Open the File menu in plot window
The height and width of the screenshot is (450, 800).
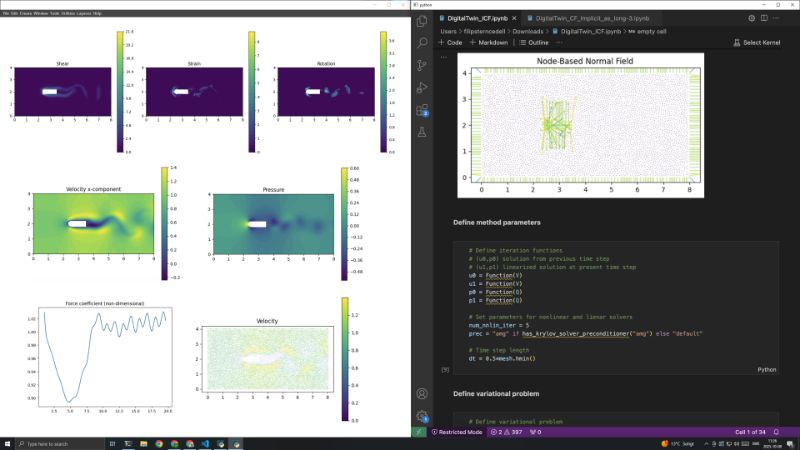coord(6,13)
